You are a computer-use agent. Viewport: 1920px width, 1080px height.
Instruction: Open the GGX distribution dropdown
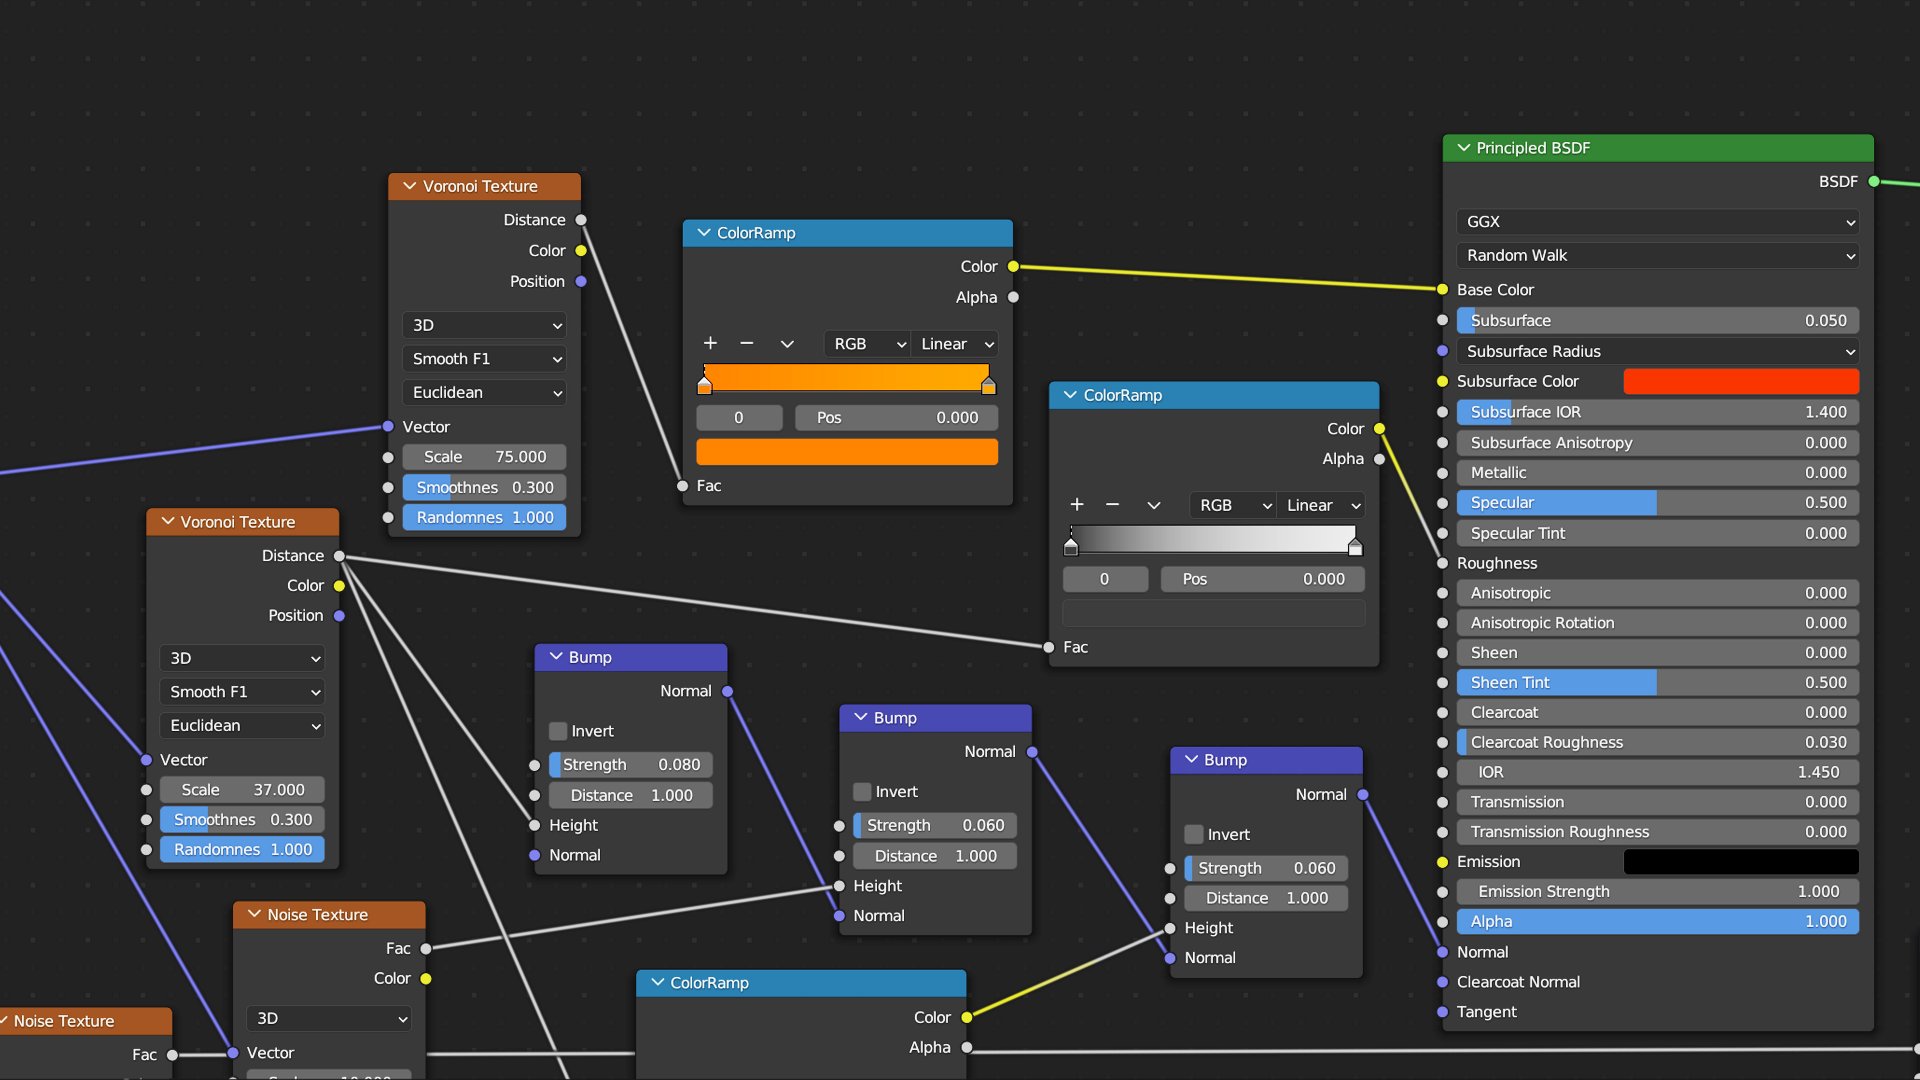(x=1657, y=222)
